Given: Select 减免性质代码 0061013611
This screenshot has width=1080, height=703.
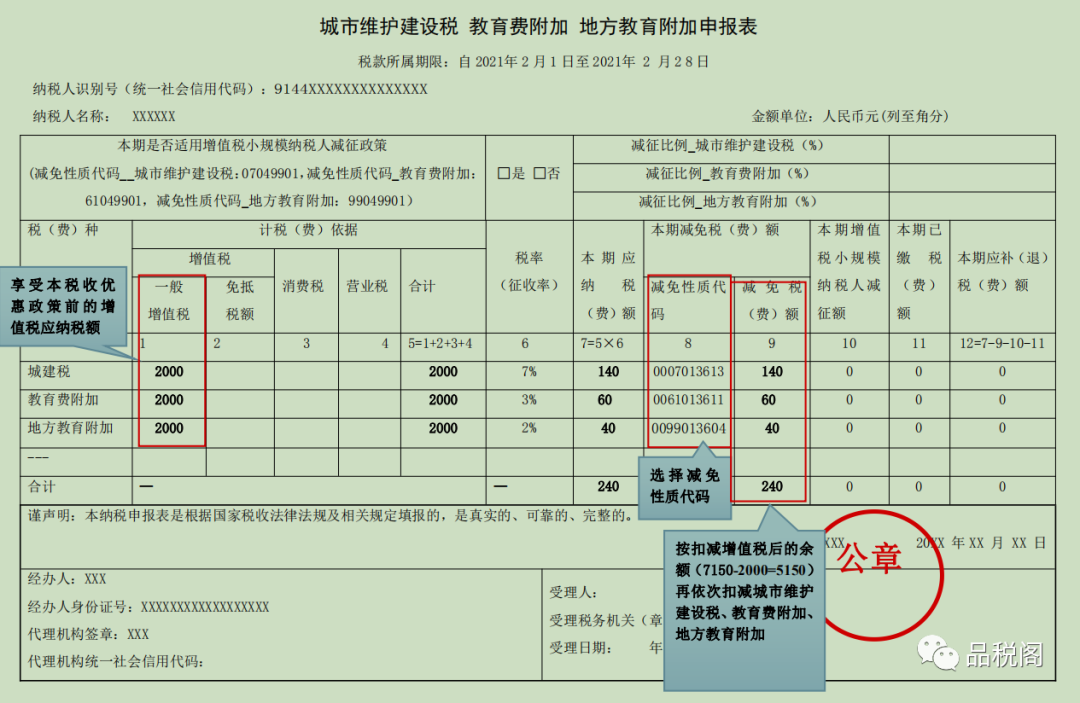Looking at the screenshot, I should tap(688, 400).
